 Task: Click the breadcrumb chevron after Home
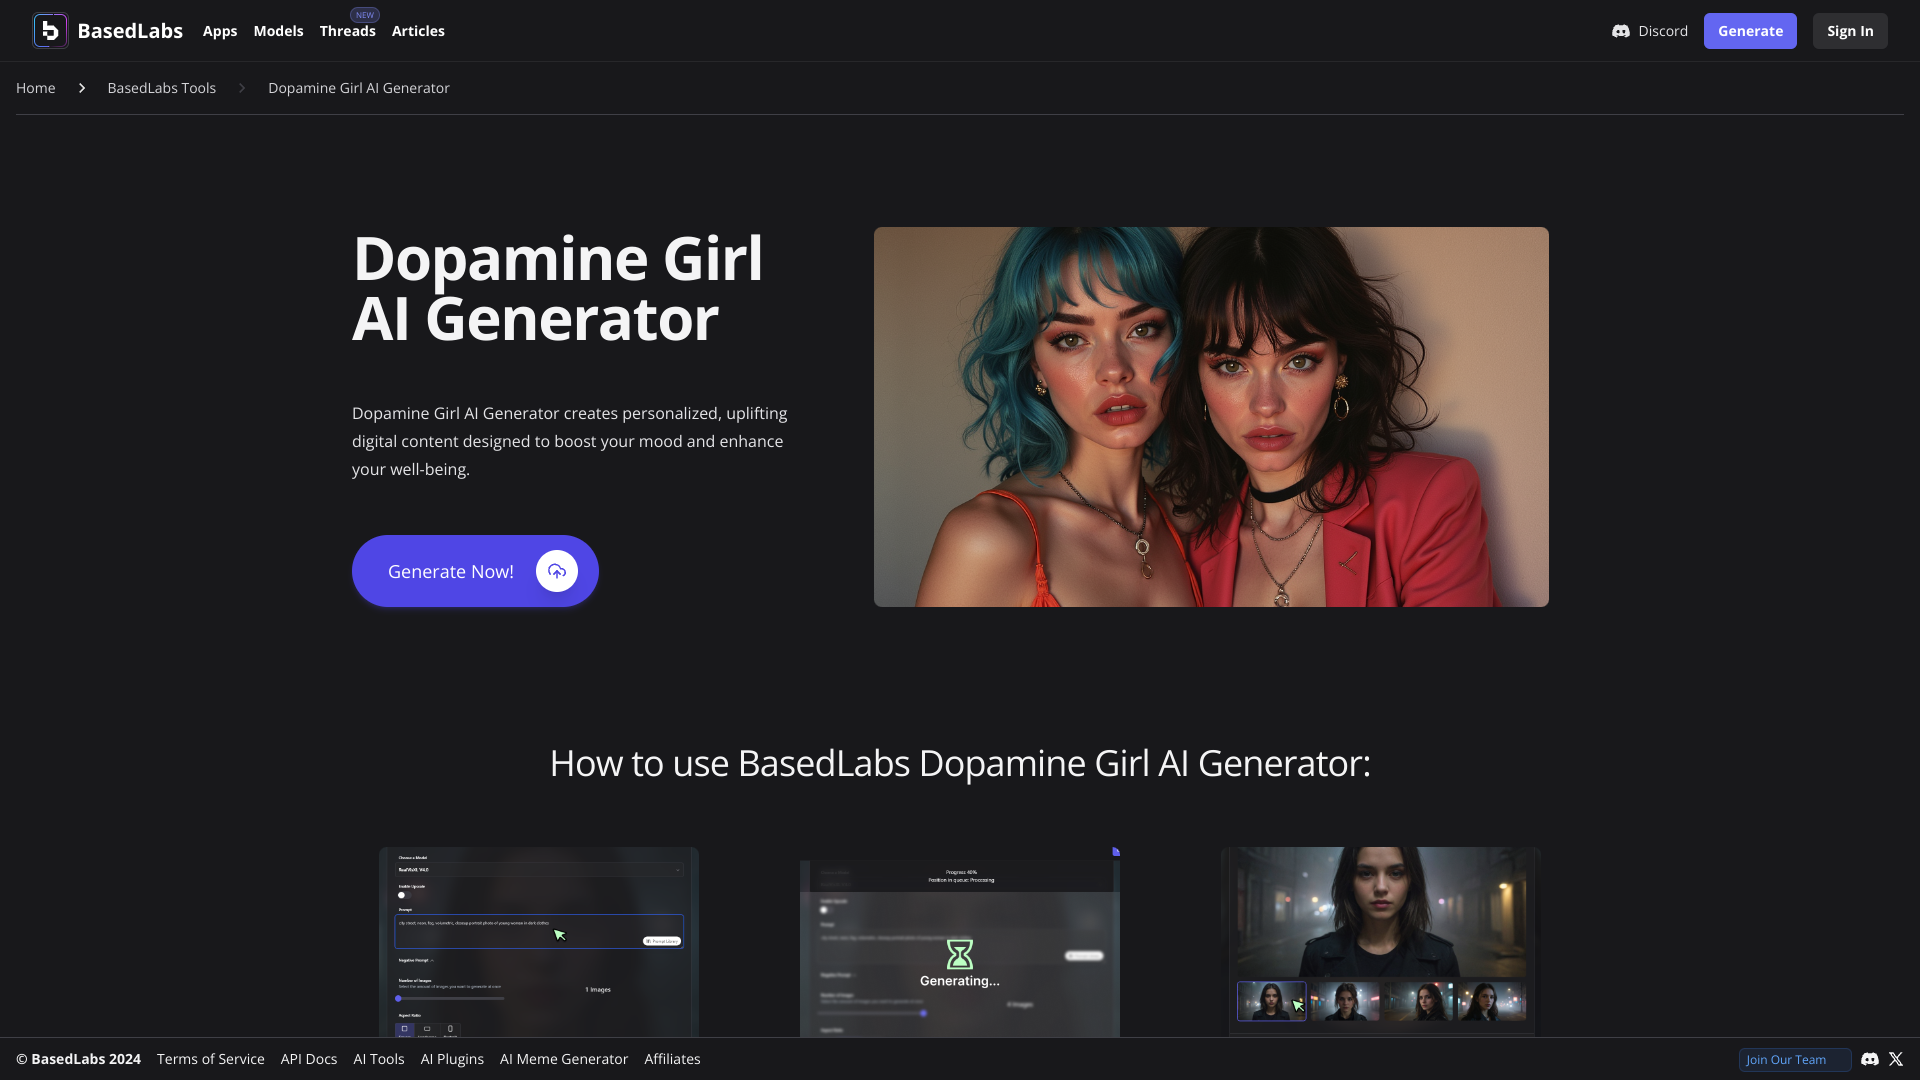[82, 88]
